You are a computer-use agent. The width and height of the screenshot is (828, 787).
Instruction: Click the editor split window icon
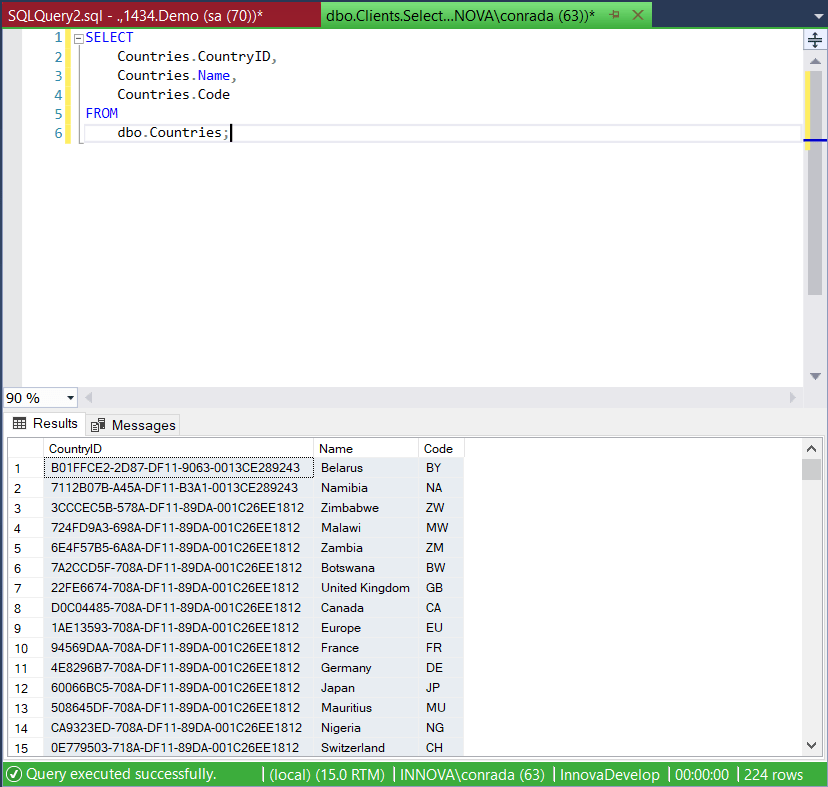(815, 40)
